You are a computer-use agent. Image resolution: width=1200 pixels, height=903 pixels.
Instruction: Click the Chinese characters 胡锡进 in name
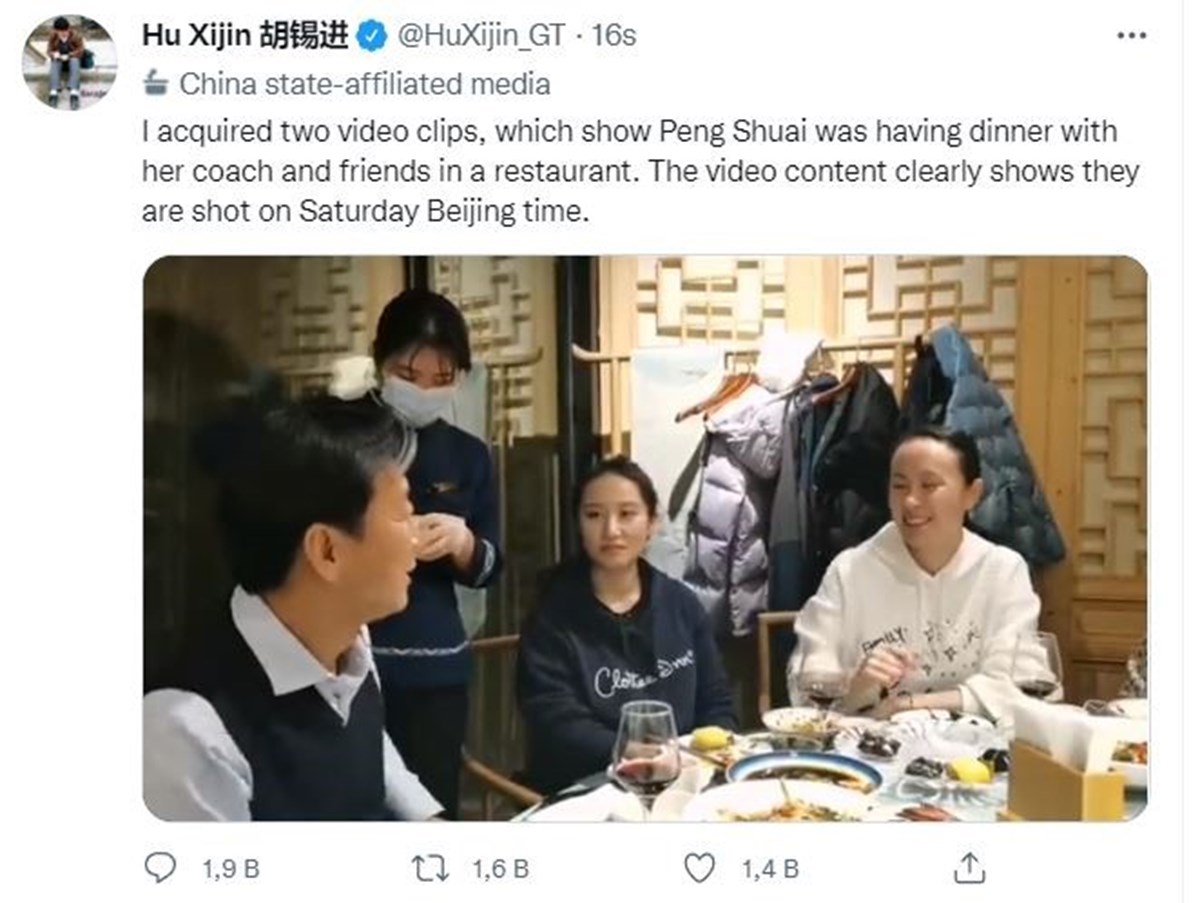(305, 36)
